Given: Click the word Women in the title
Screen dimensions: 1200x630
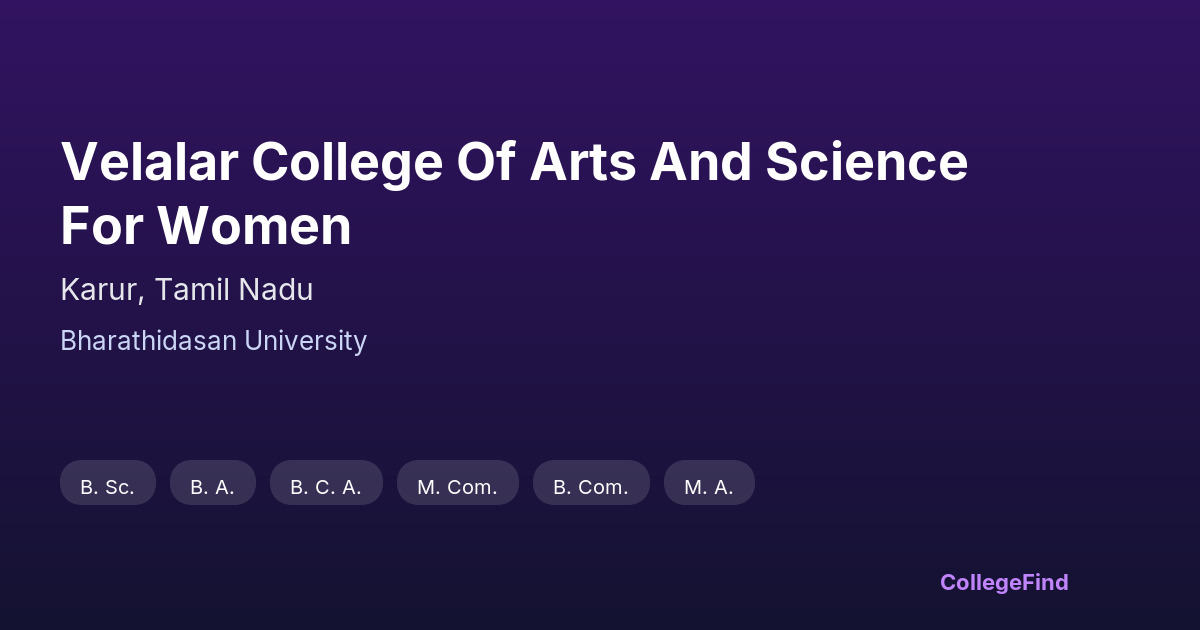Looking at the screenshot, I should coord(254,226).
